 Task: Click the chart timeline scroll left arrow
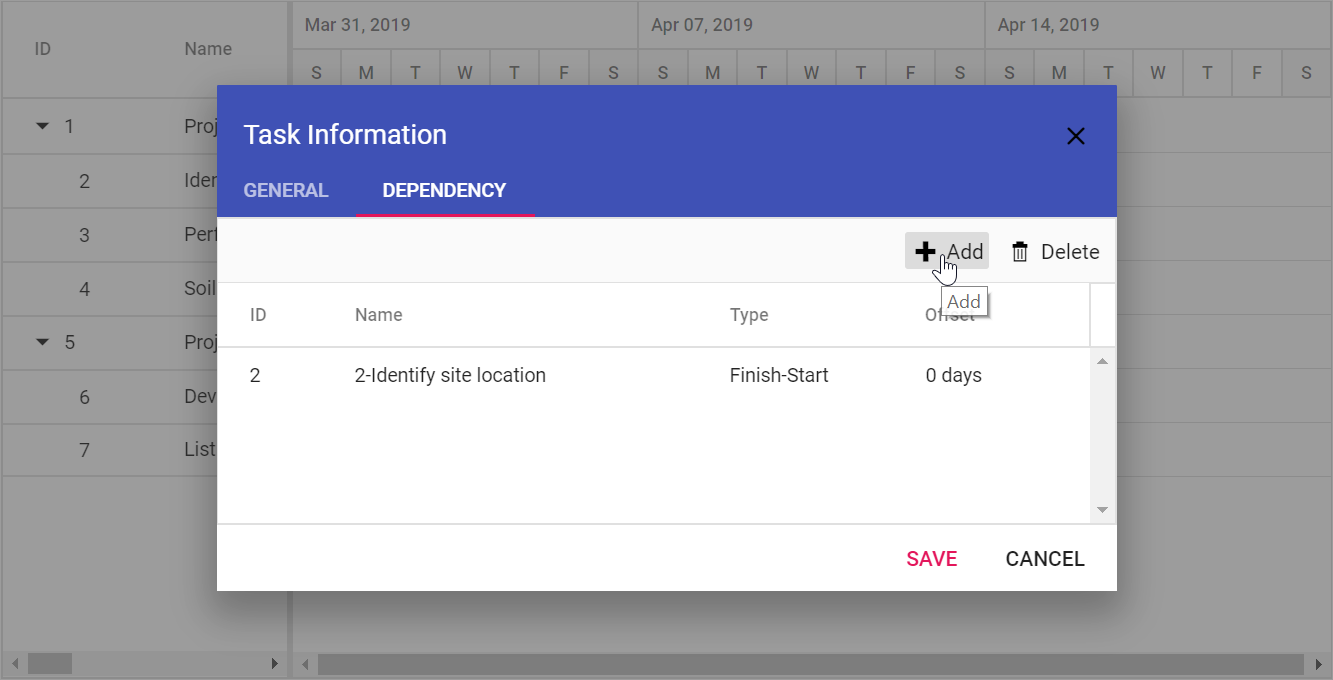coord(306,664)
